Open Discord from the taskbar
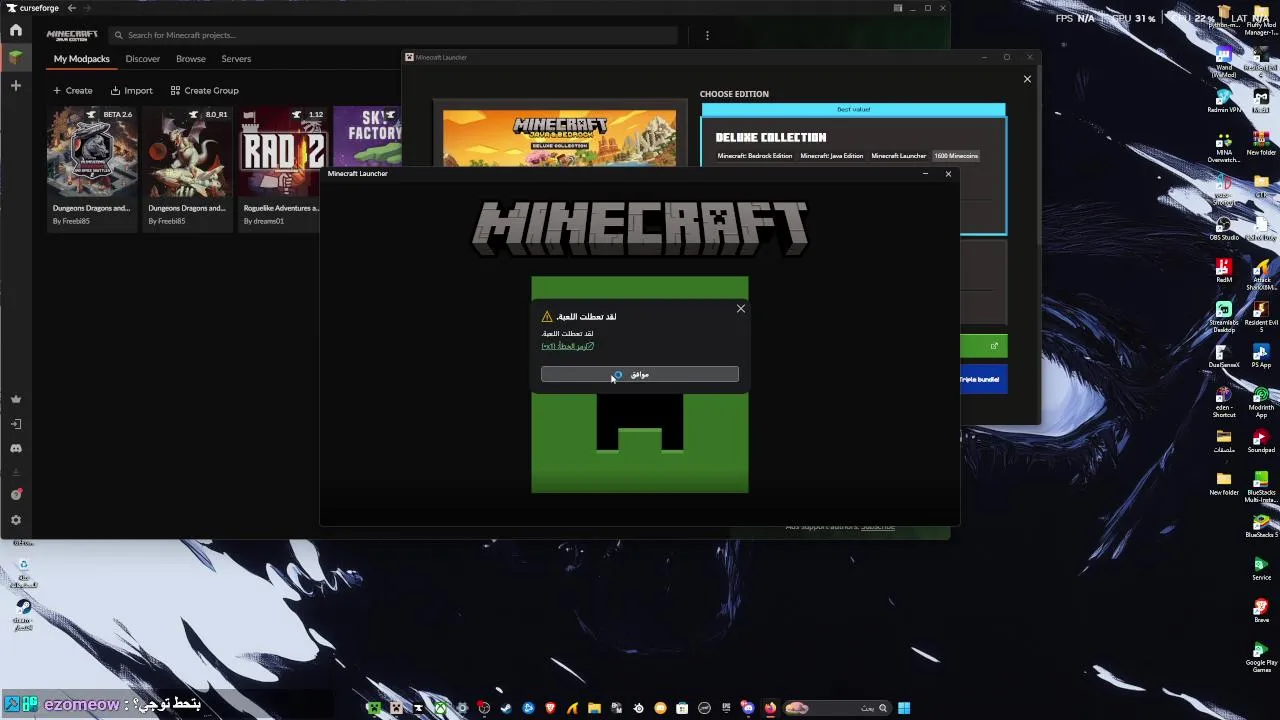Screen dimensions: 1280x720 748,708
